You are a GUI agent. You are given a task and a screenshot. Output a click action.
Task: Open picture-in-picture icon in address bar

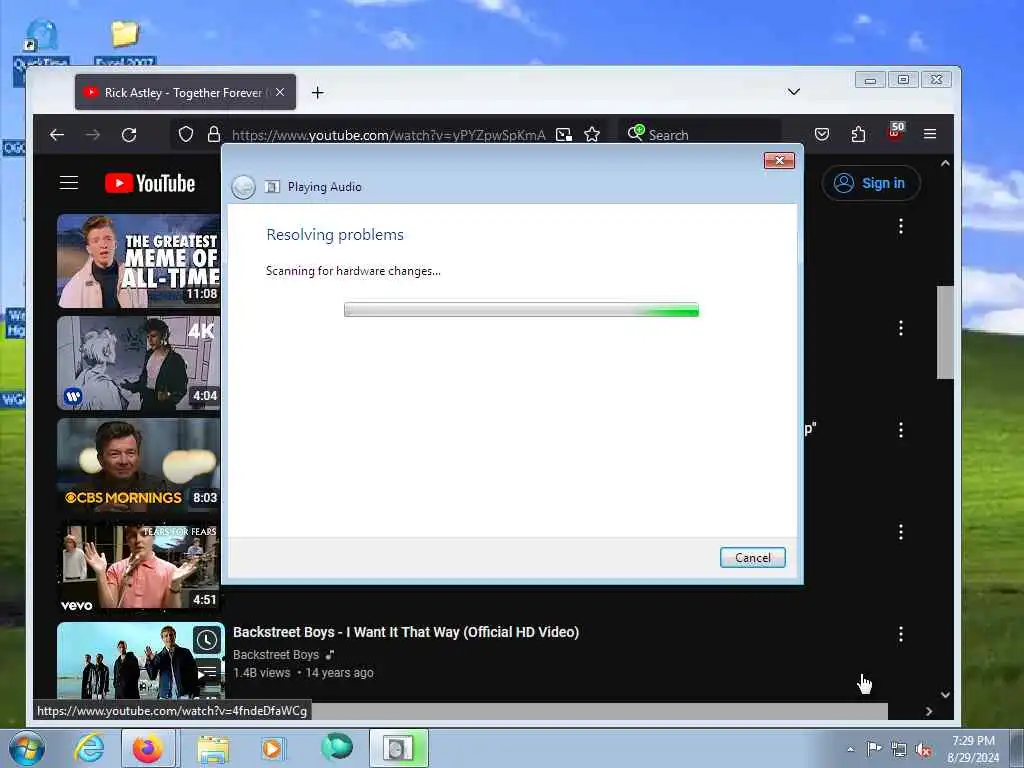[564, 135]
